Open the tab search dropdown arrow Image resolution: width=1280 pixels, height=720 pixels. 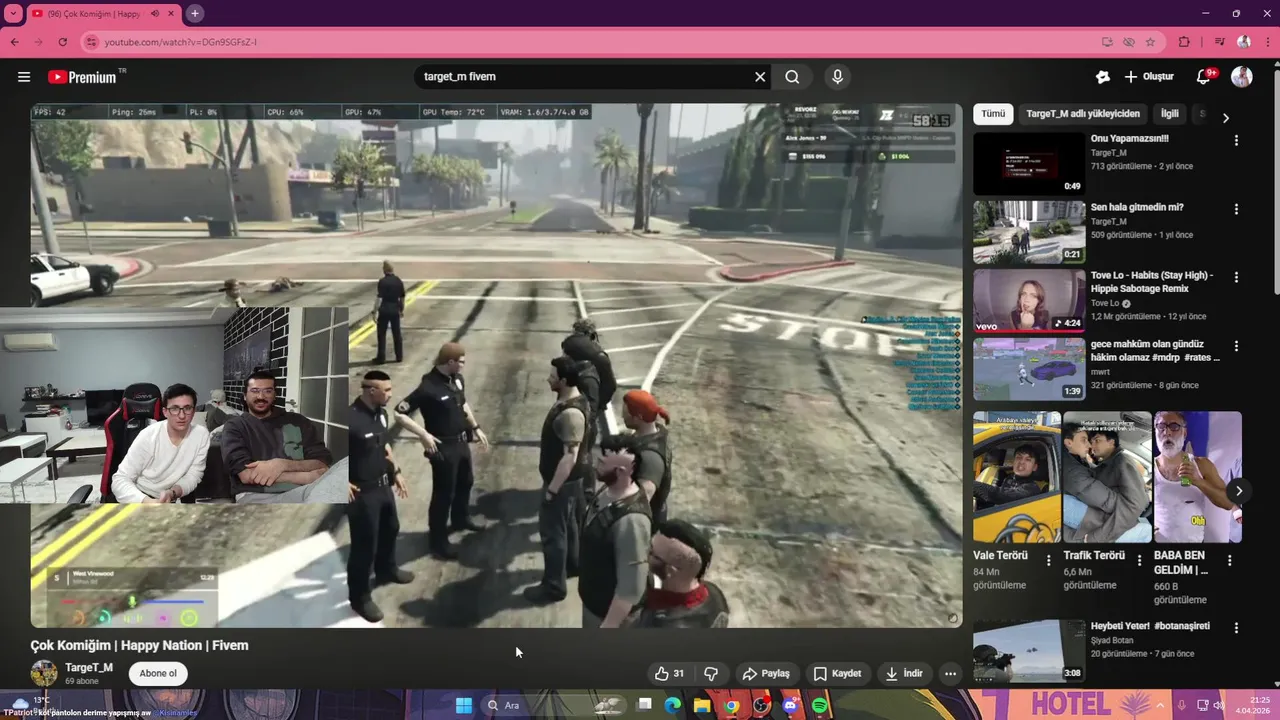[14, 14]
